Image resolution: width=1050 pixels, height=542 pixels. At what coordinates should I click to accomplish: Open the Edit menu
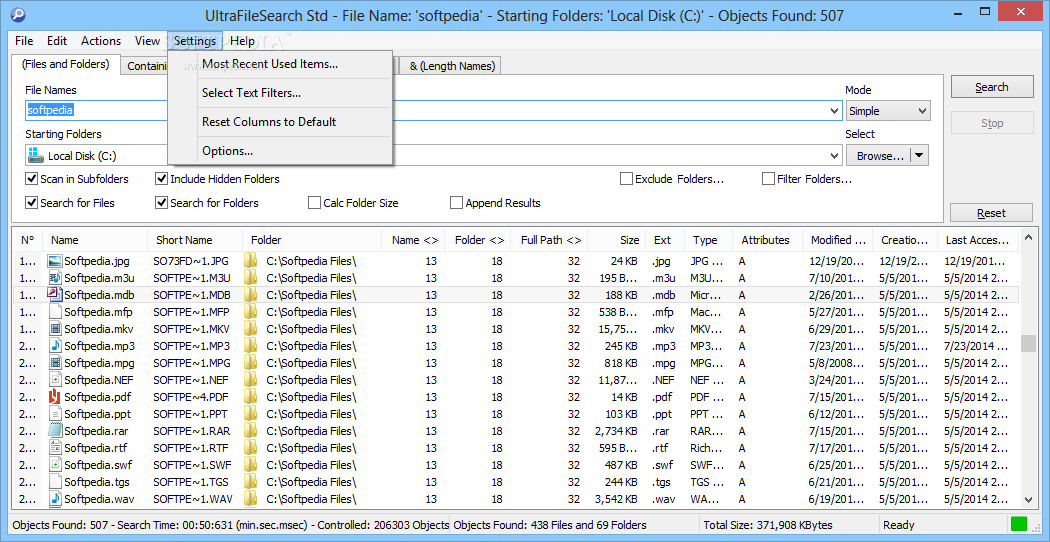pos(57,41)
